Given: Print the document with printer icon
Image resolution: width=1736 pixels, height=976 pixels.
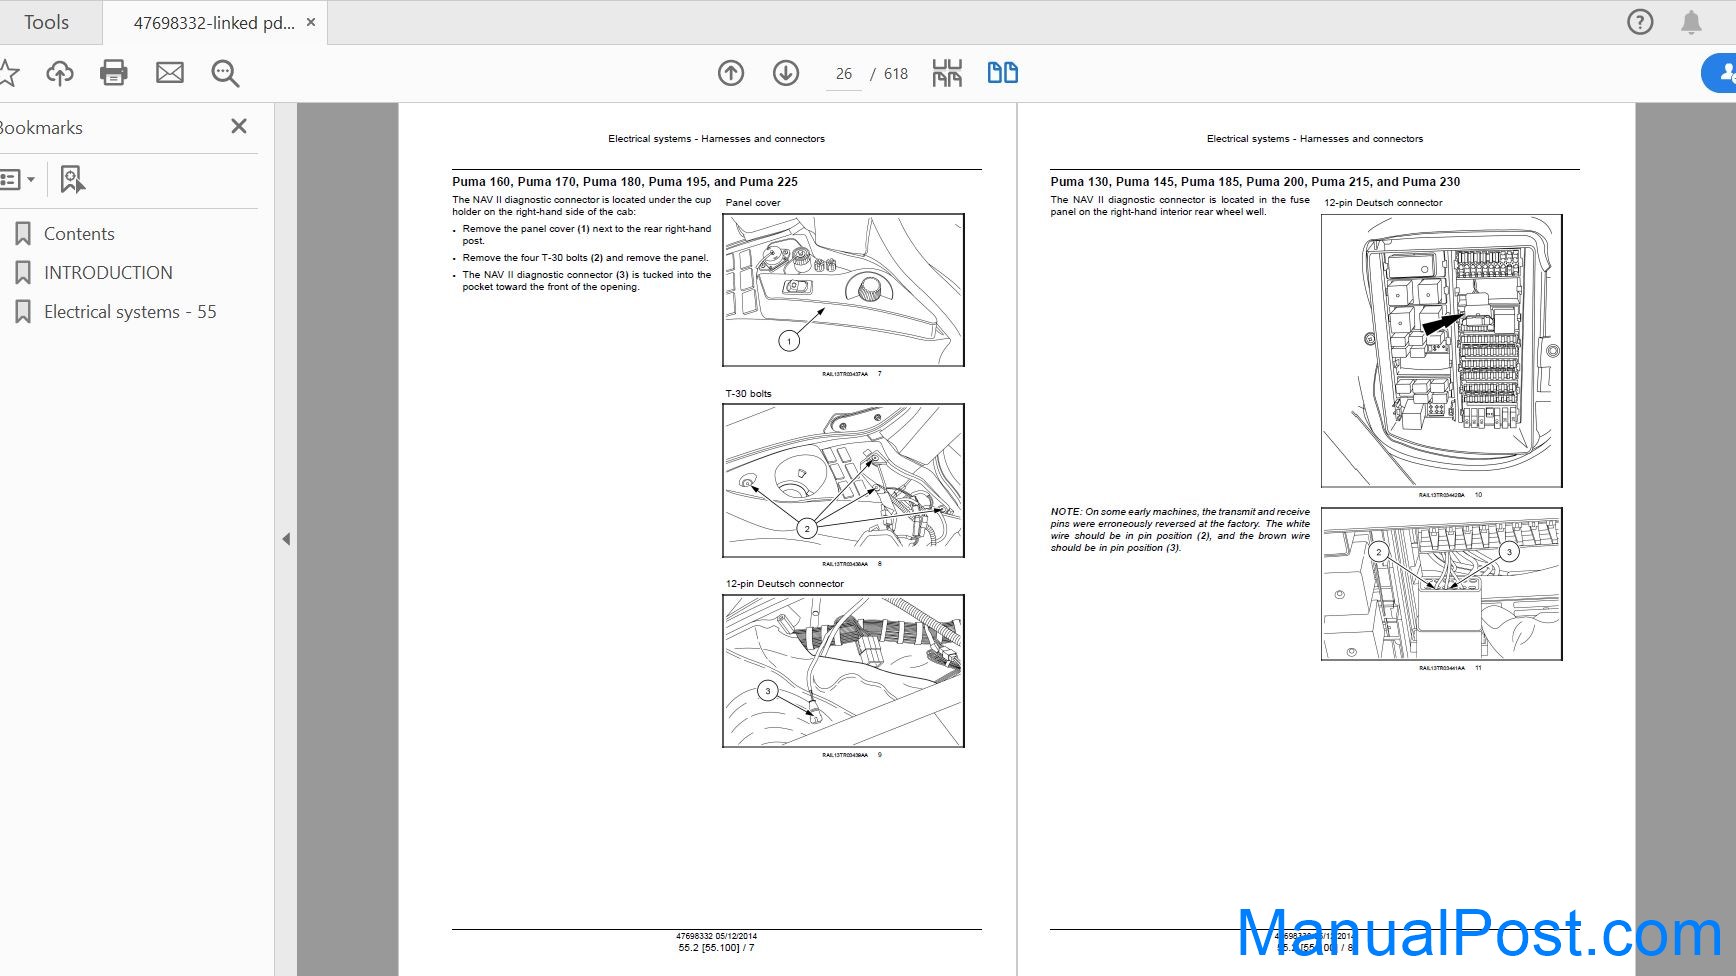Looking at the screenshot, I should coord(114,72).
